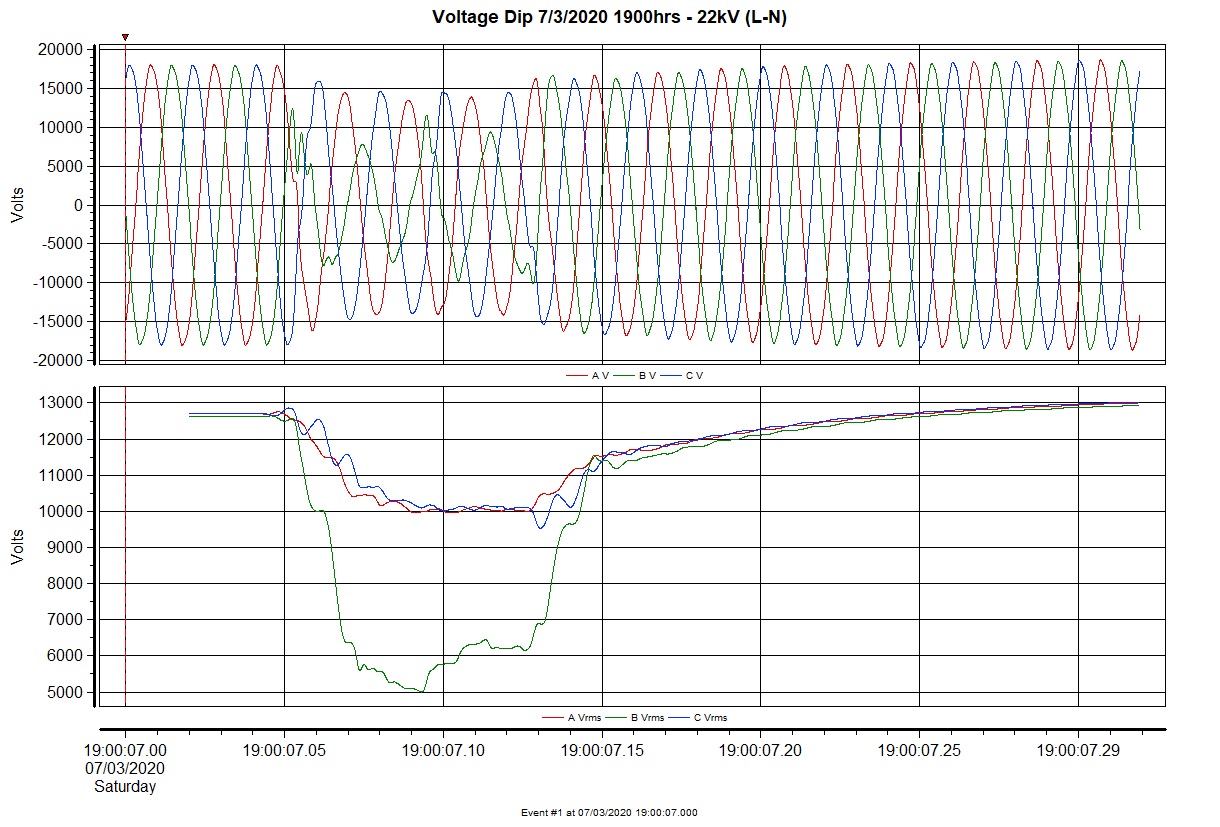Select the color swatch beside "B Vrms"
Viewport: 1220px width, 827px height.
615,718
